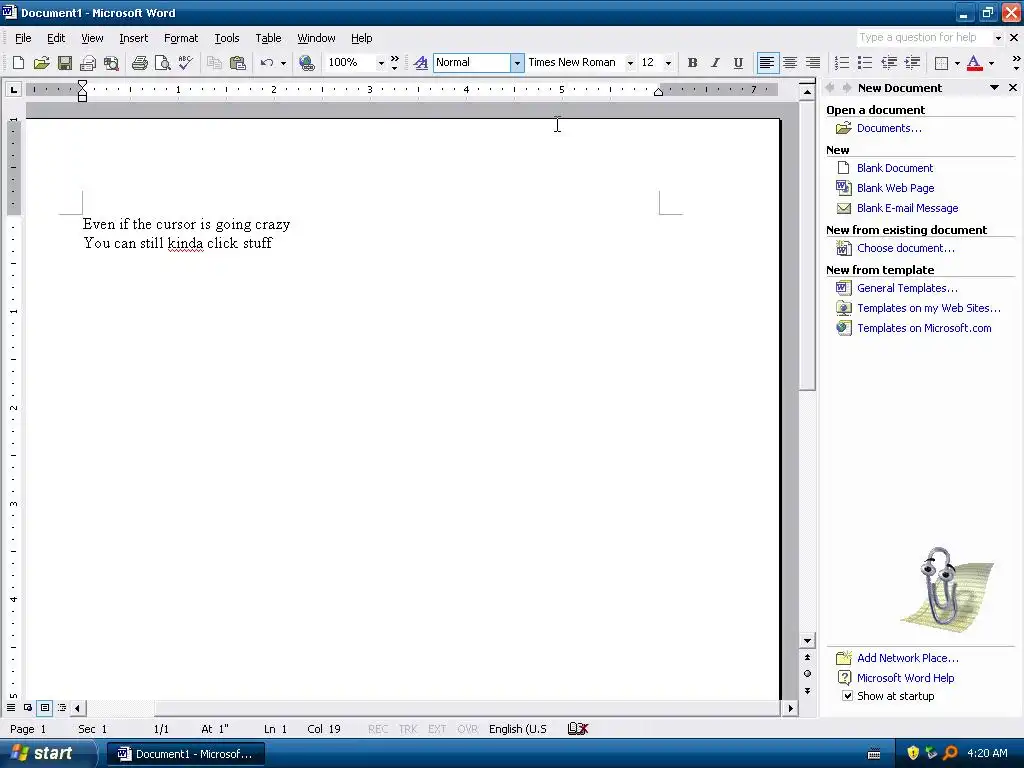Expand the Undo history dropdown arrow
The height and width of the screenshot is (768, 1024).
pyautogui.click(x=283, y=63)
